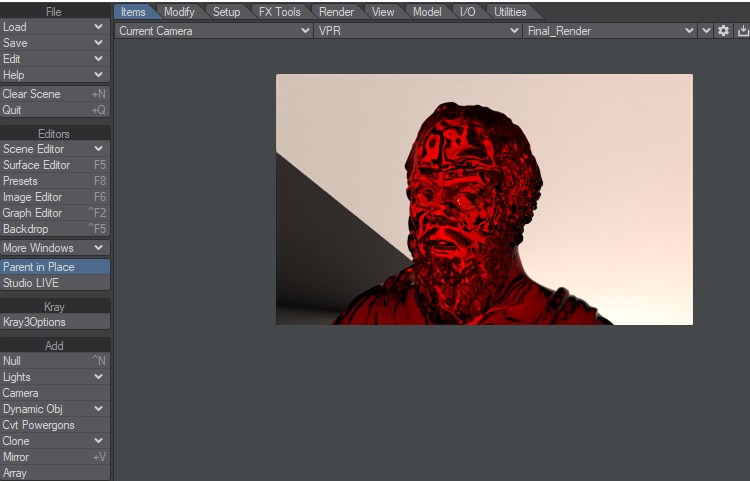Expand the Final_Render preset dropdown

(609, 31)
